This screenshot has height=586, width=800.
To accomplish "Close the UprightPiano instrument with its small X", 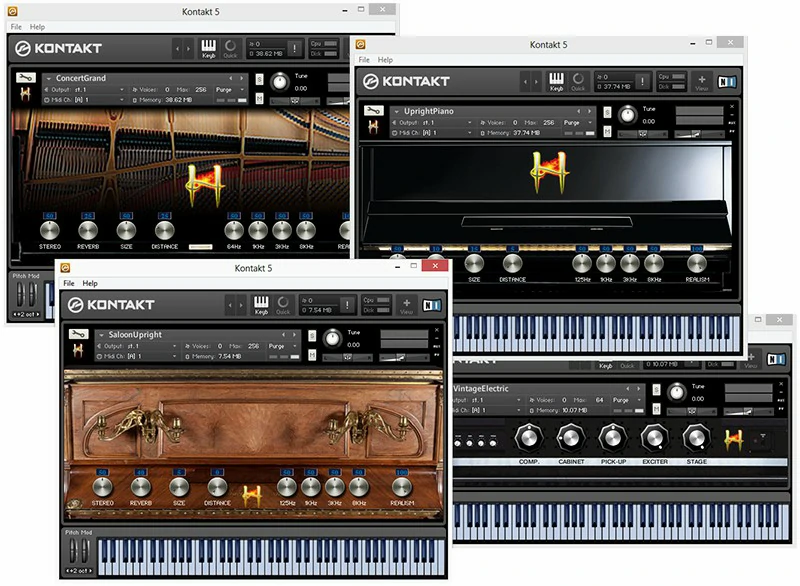I will pos(732,107).
